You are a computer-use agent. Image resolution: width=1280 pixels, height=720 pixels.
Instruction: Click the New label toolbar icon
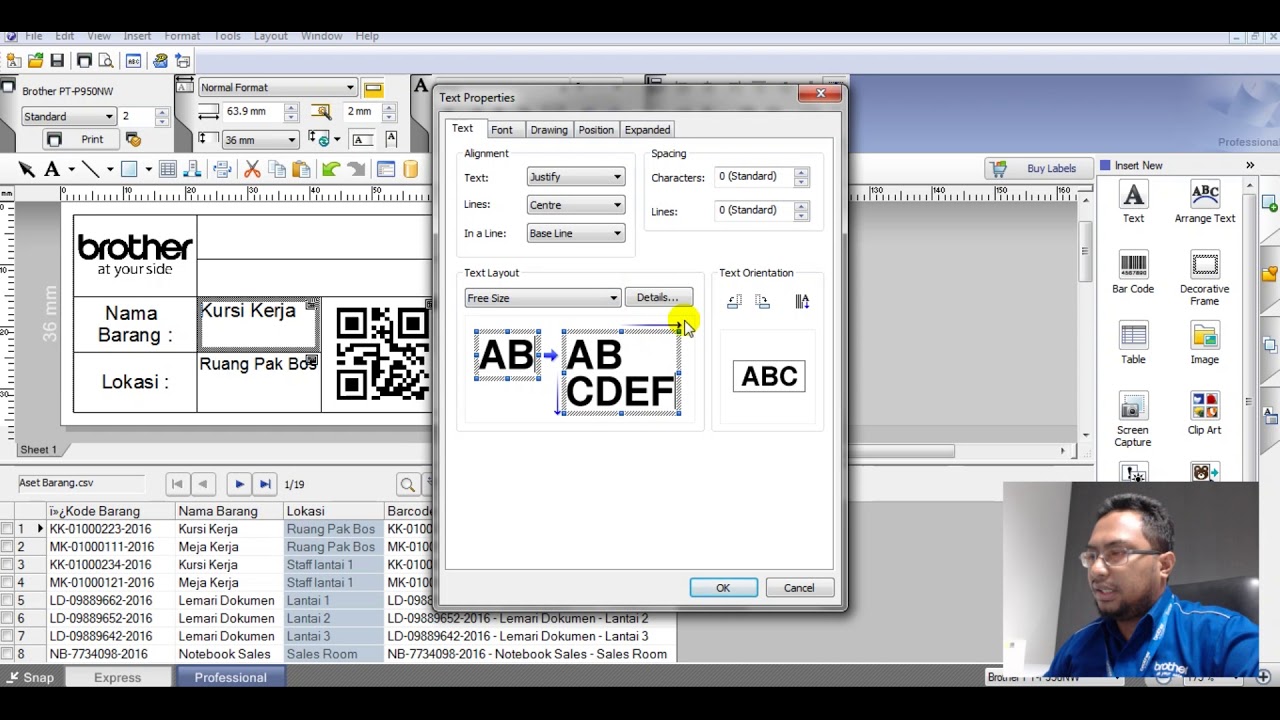point(14,61)
